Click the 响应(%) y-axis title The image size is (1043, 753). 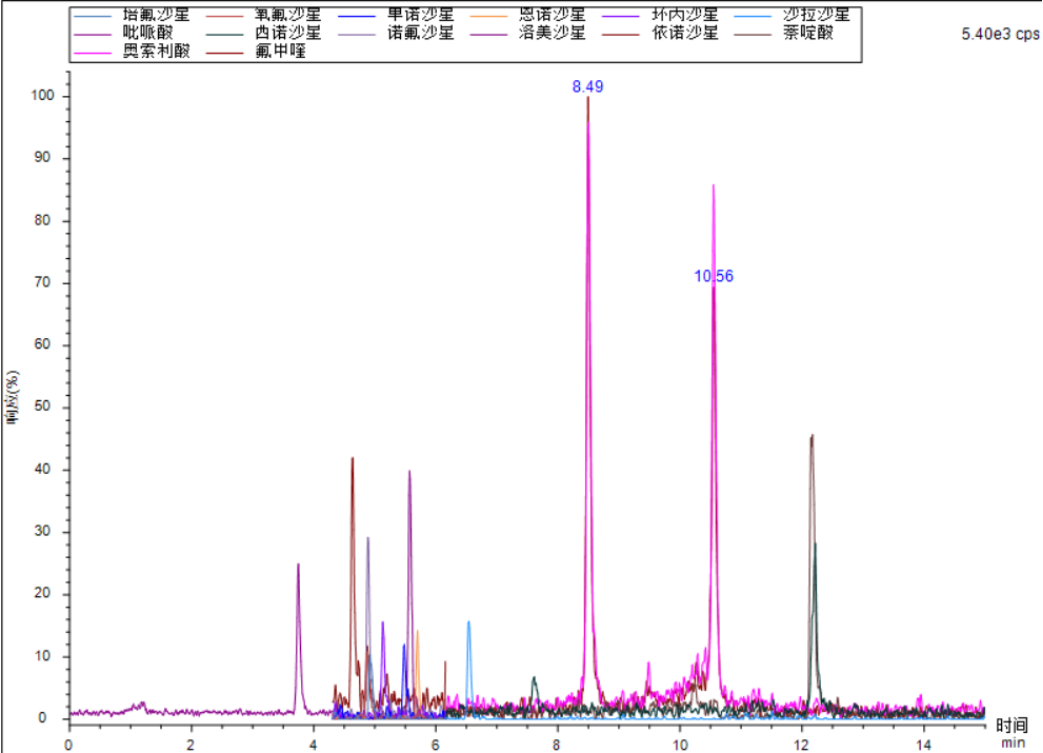point(13,400)
